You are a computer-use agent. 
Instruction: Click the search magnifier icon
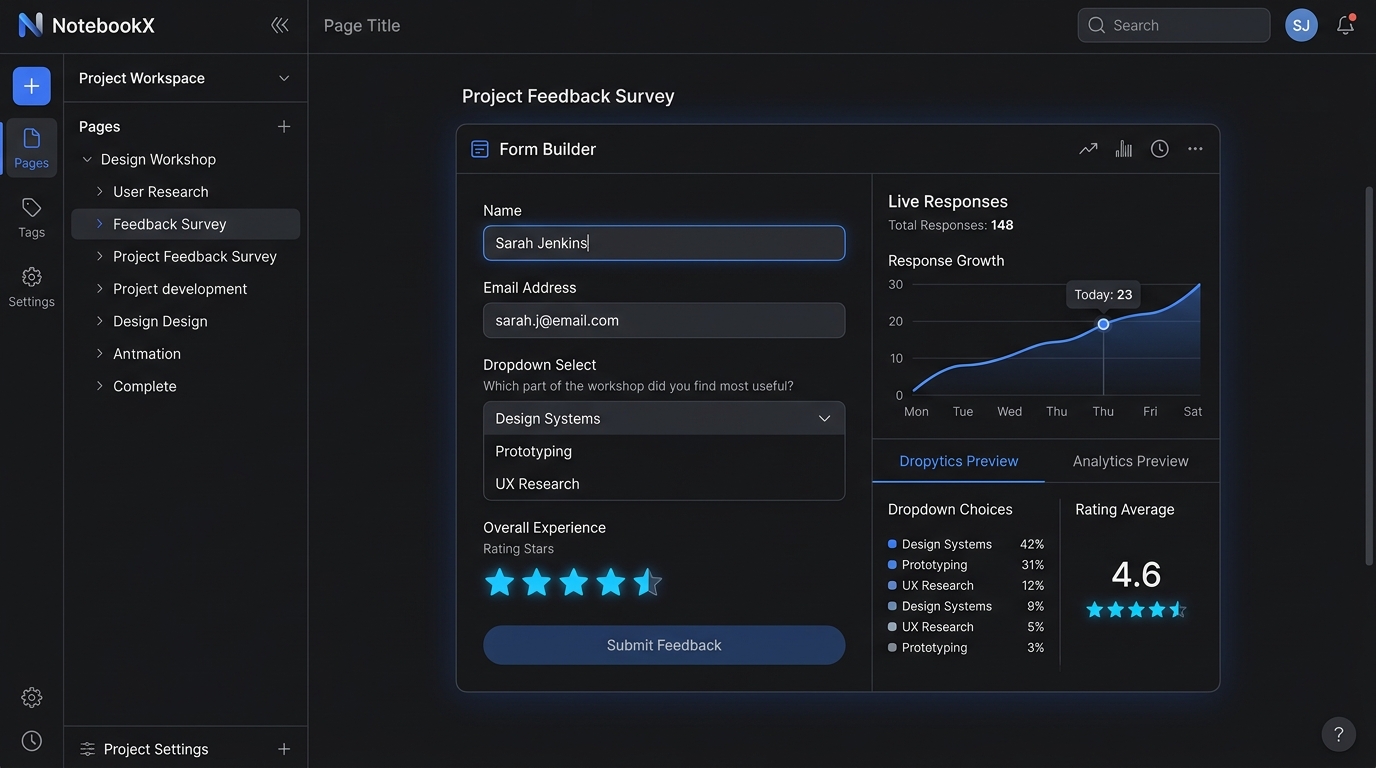pyautogui.click(x=1097, y=25)
